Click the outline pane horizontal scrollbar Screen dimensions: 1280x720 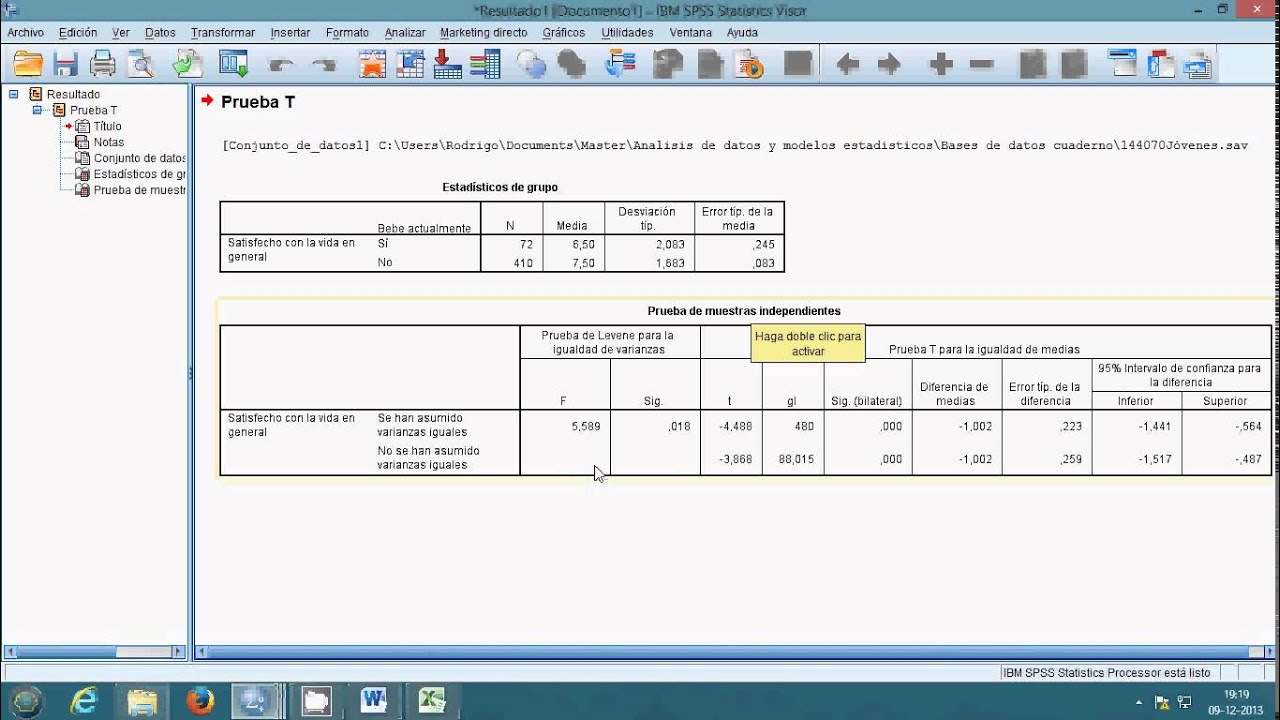(95, 652)
